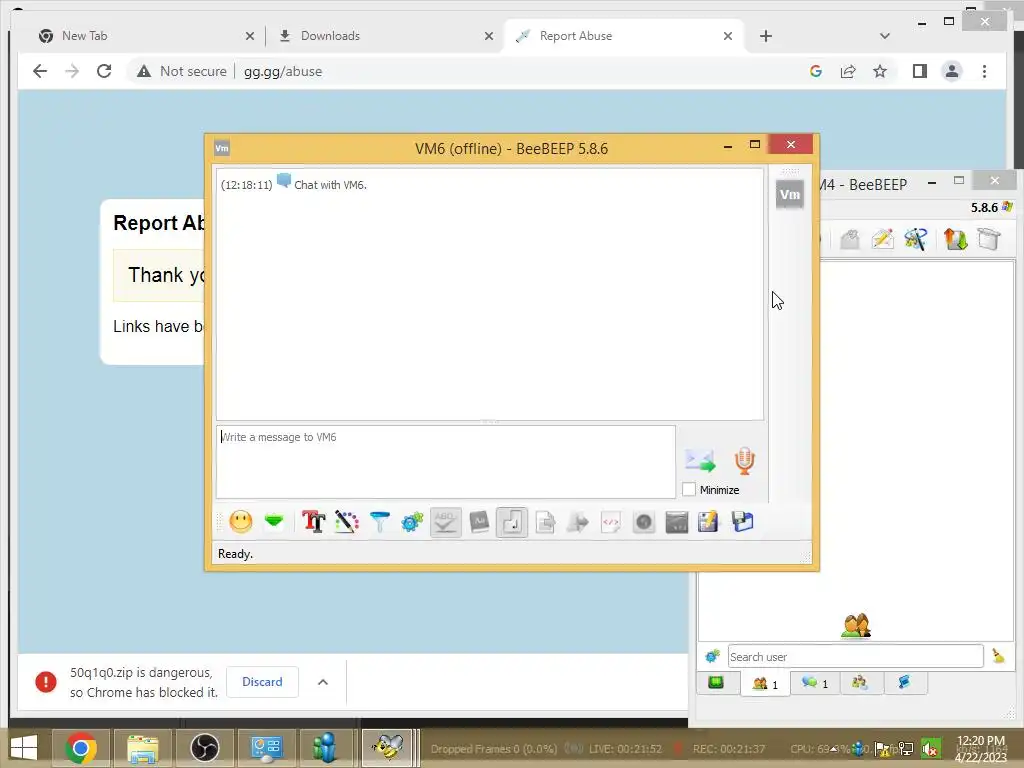Click the gg.gg/abuse address bar
Image resolution: width=1024 pixels, height=768 pixels.
click(283, 71)
